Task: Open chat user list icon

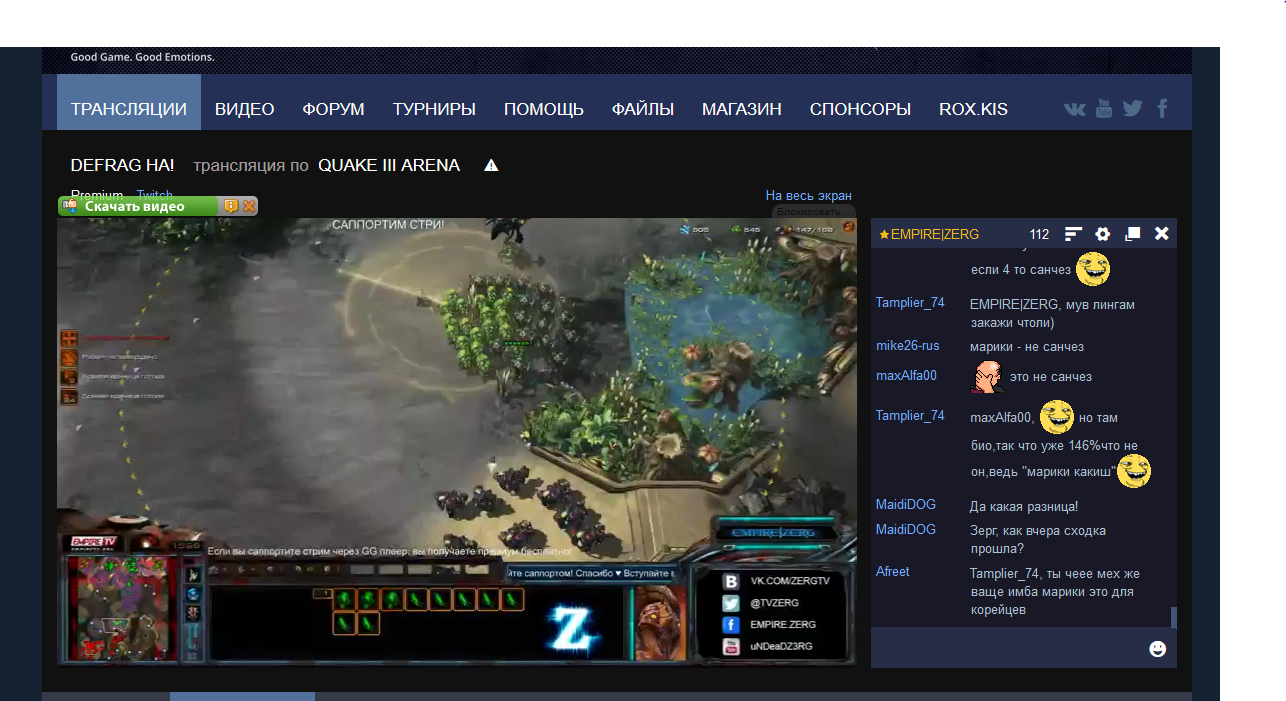Action: click(1073, 234)
